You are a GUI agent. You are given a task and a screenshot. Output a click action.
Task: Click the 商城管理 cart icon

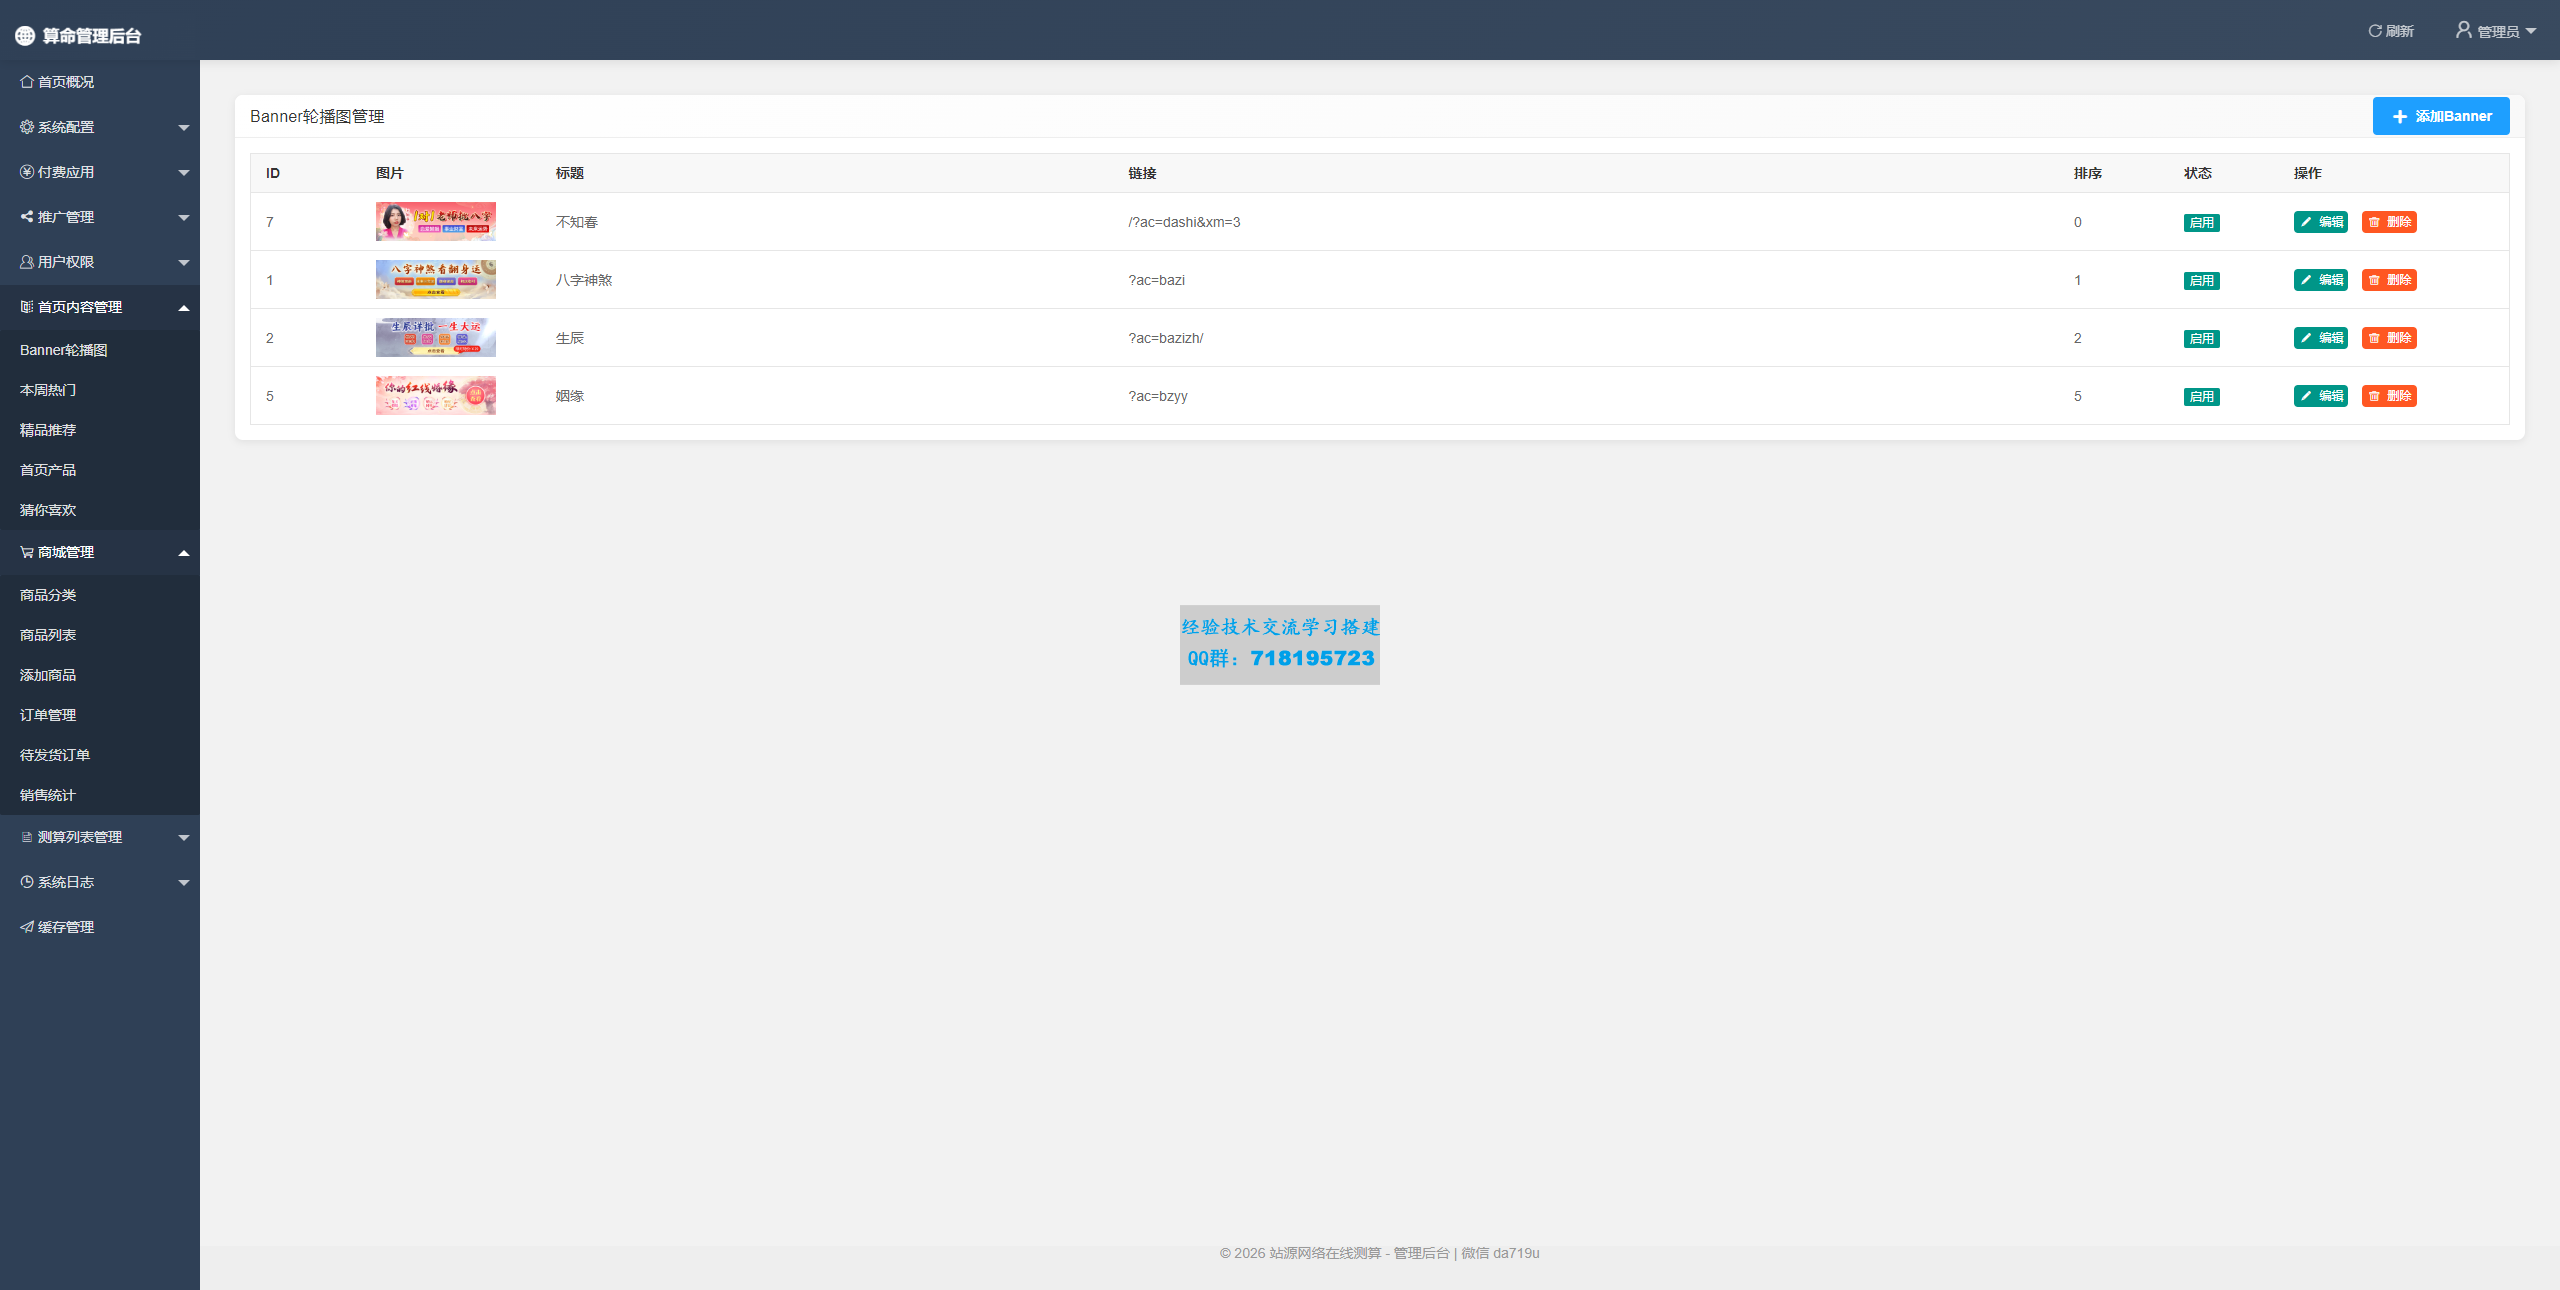(27, 552)
